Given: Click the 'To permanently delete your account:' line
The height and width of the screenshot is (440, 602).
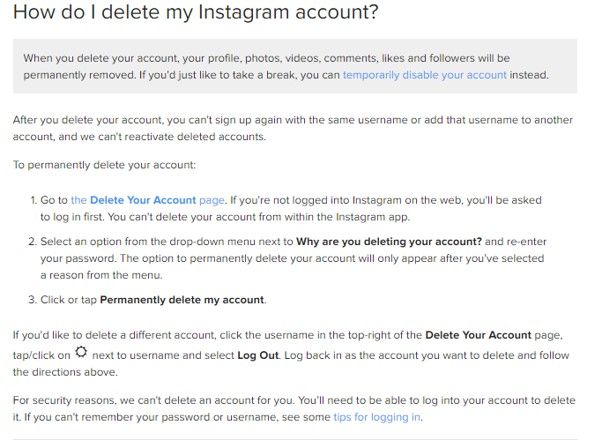Looking at the screenshot, I should point(104,165).
